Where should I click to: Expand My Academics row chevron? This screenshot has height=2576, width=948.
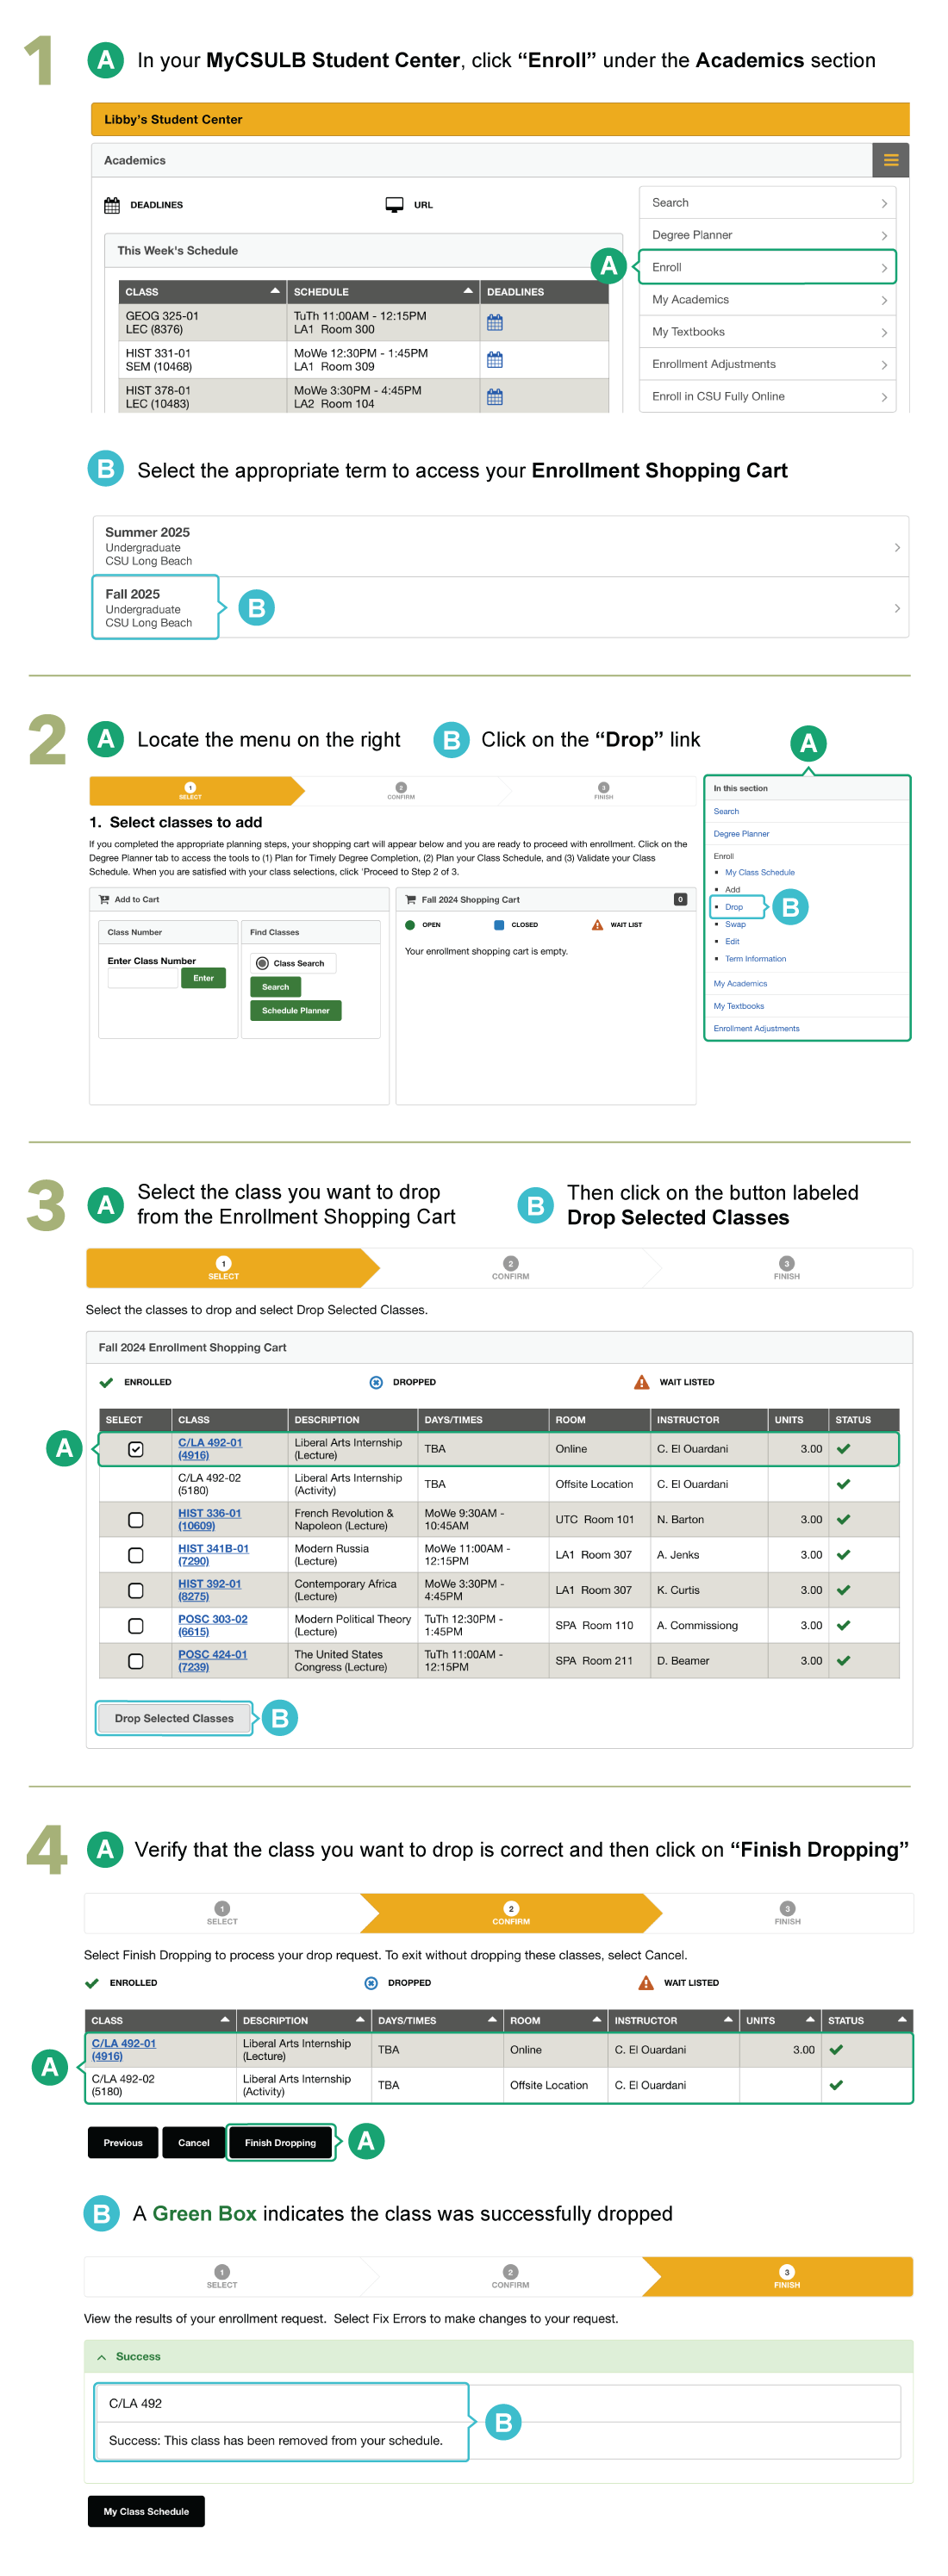click(x=883, y=300)
